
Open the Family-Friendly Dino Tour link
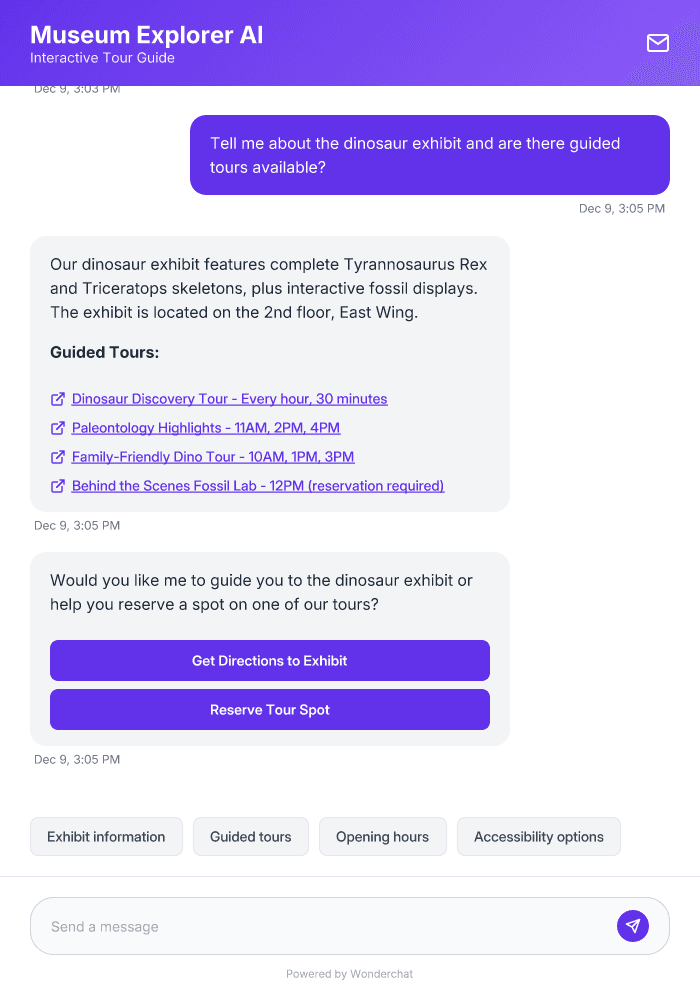point(213,457)
